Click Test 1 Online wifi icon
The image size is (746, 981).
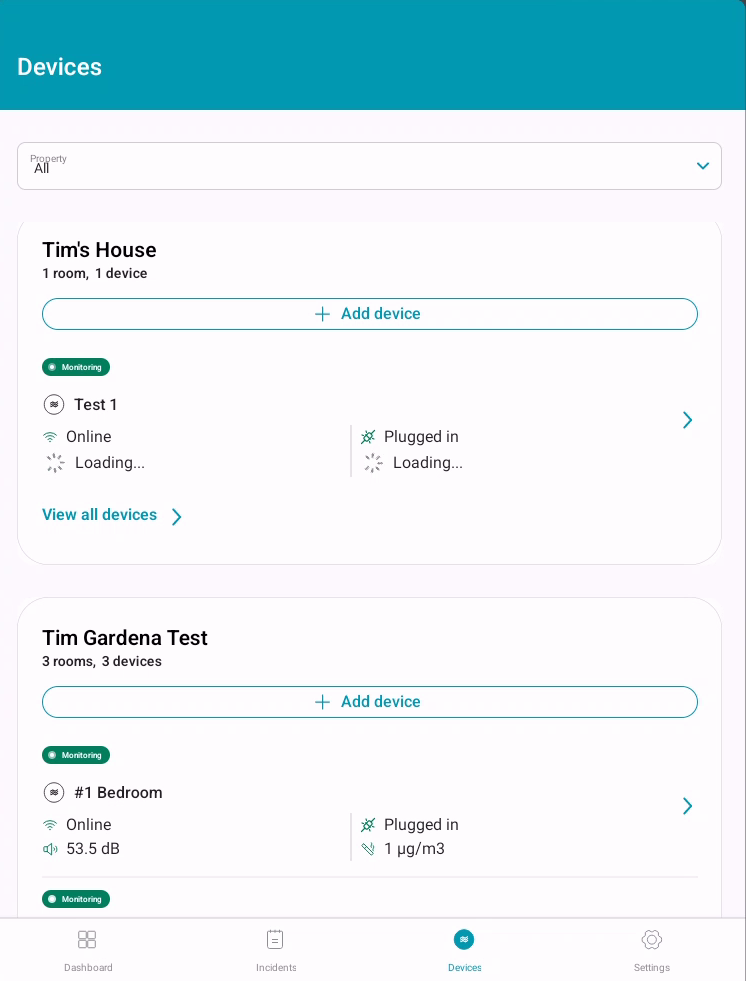click(x=50, y=437)
